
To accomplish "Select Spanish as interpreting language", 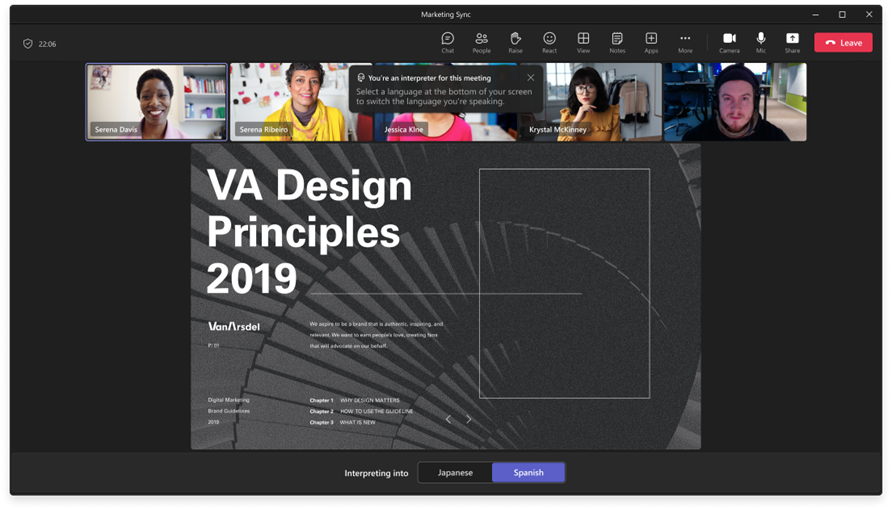I will pos(528,473).
